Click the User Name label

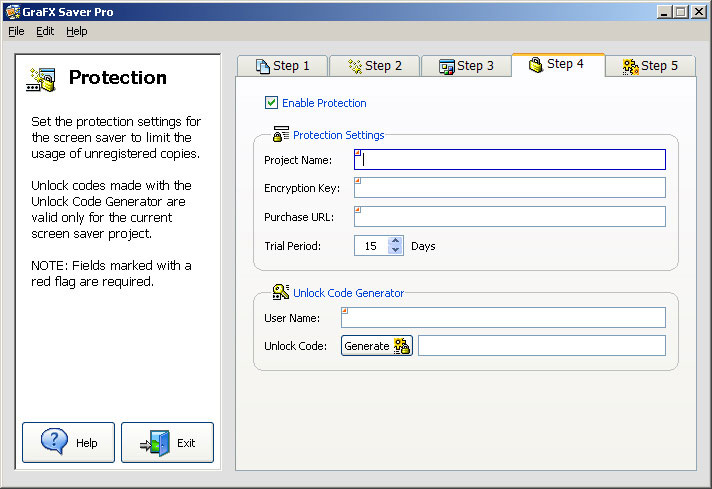pos(292,318)
